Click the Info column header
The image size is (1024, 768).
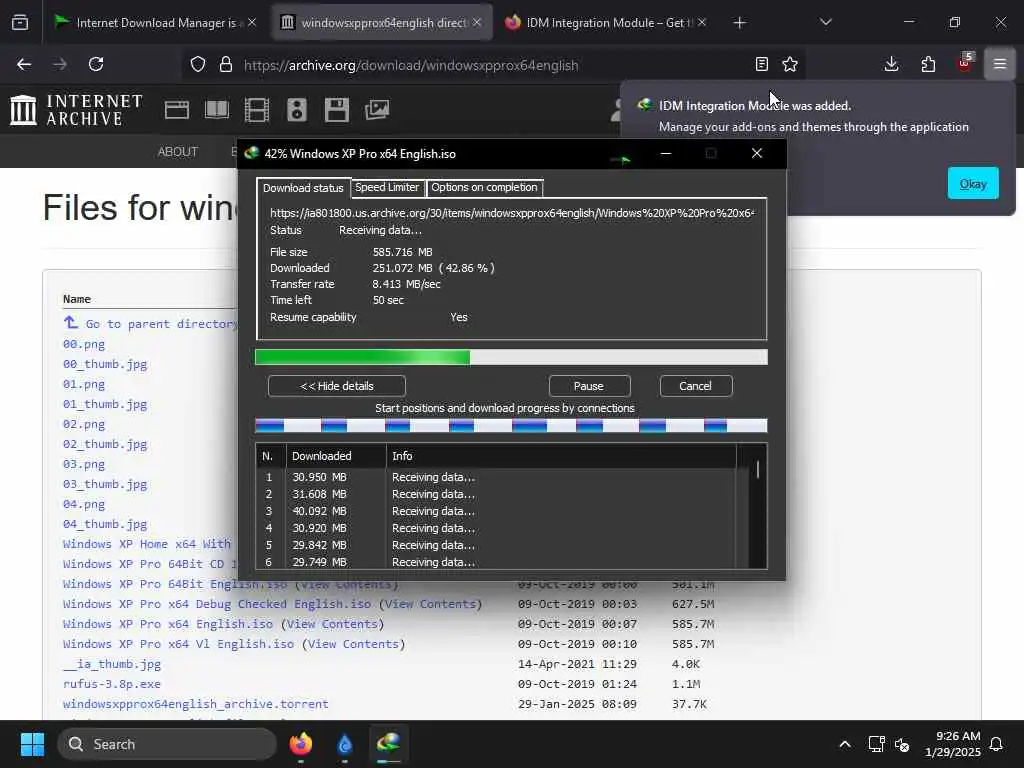pos(561,456)
